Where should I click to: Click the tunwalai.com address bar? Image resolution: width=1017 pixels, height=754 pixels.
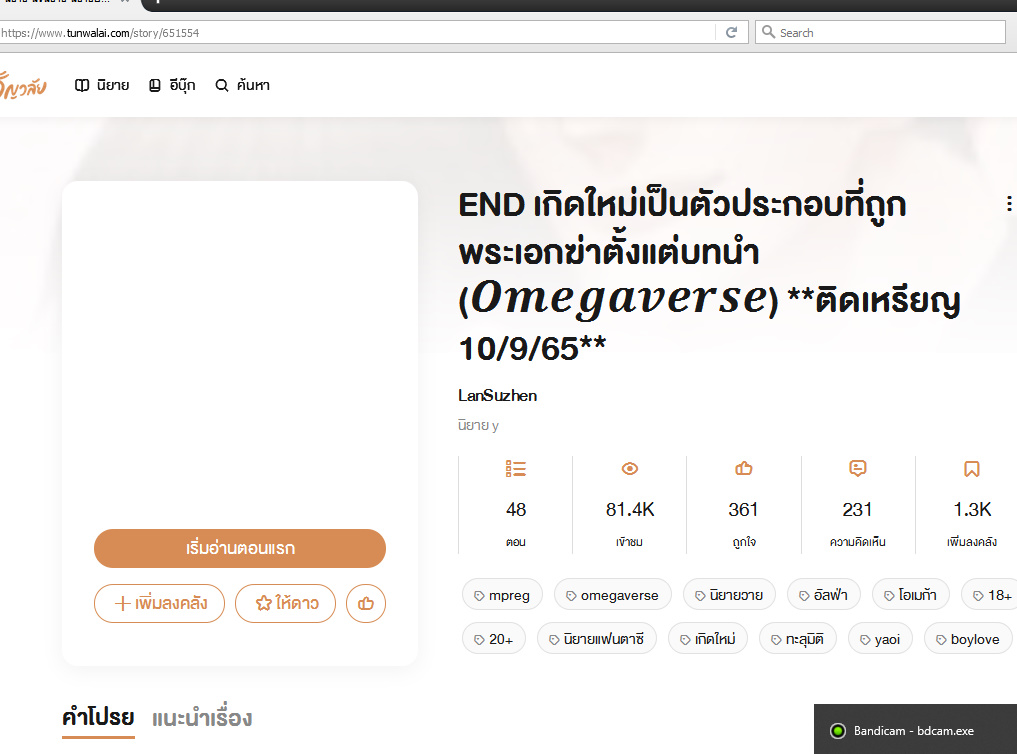click(357, 32)
